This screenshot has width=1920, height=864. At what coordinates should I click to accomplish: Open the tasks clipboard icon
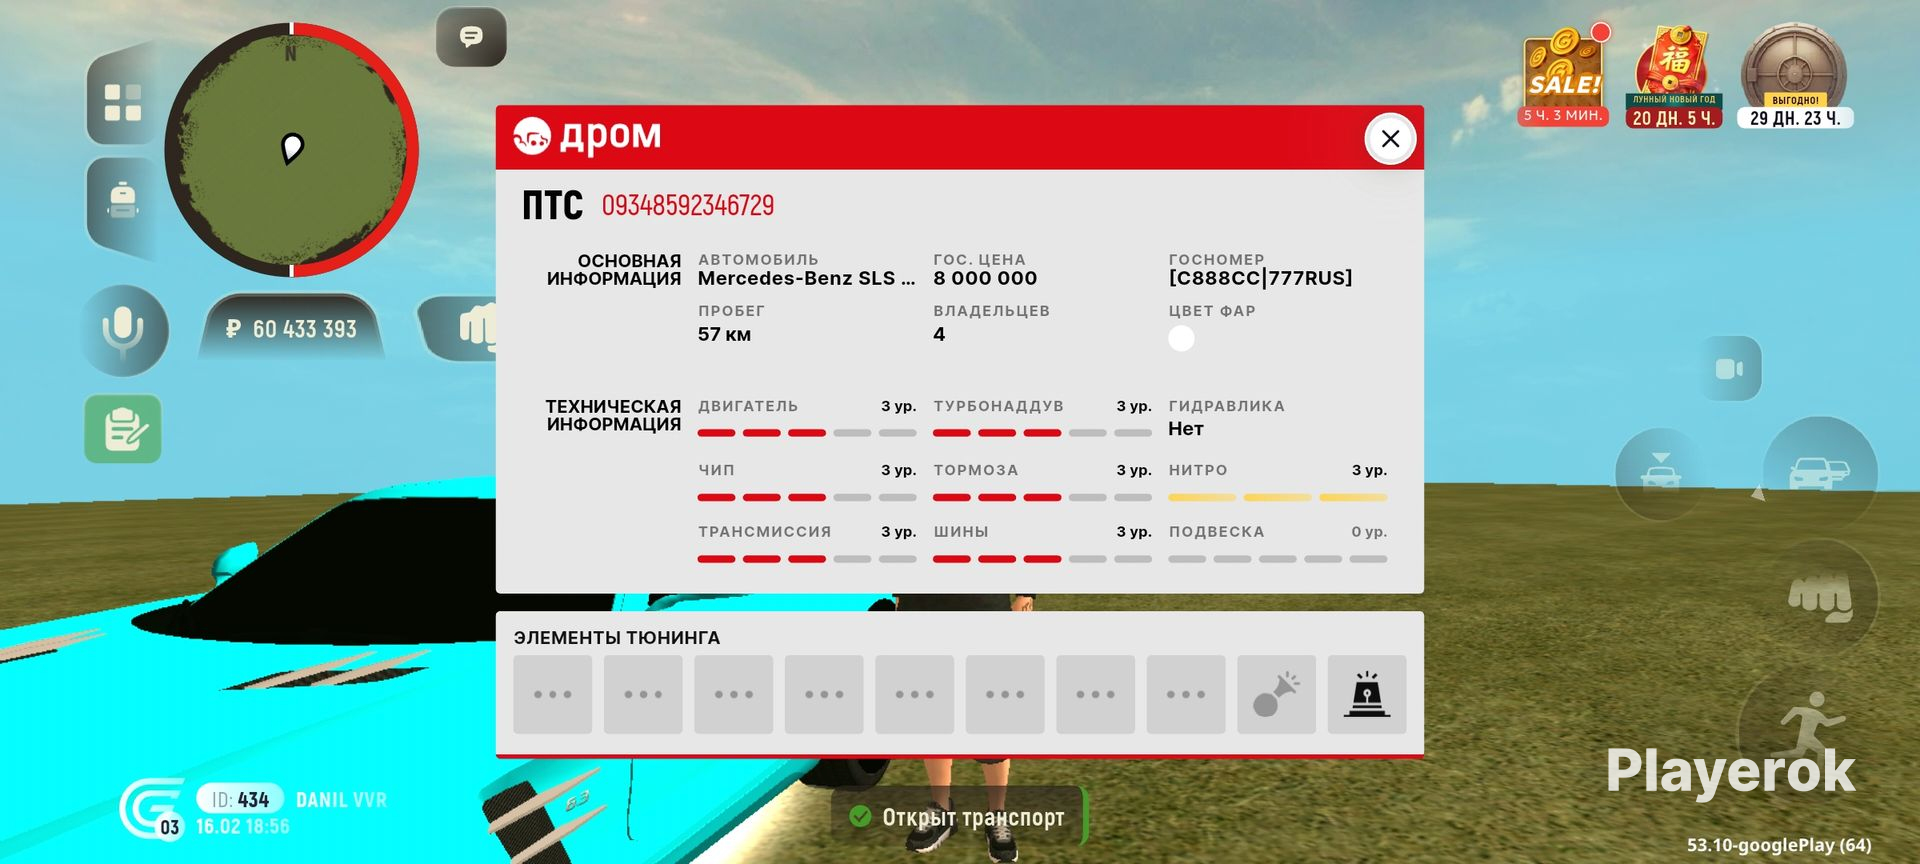pos(123,429)
